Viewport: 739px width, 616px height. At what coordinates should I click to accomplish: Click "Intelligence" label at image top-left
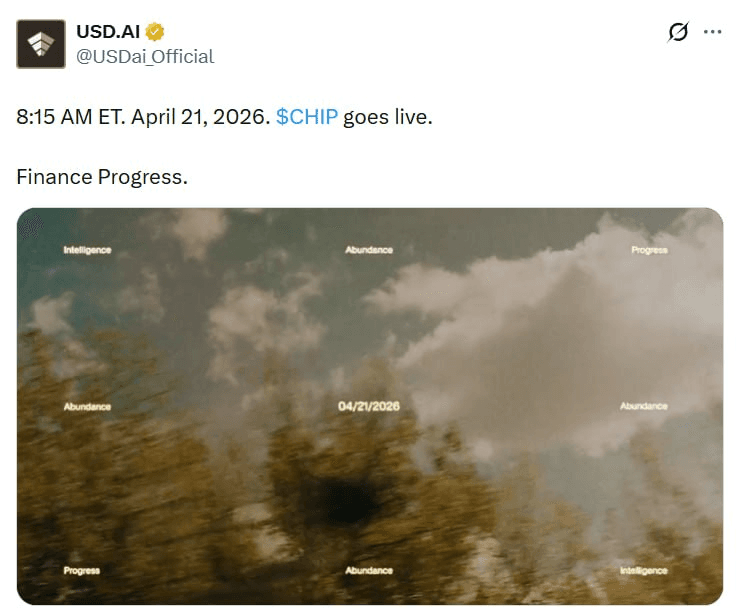(x=87, y=249)
